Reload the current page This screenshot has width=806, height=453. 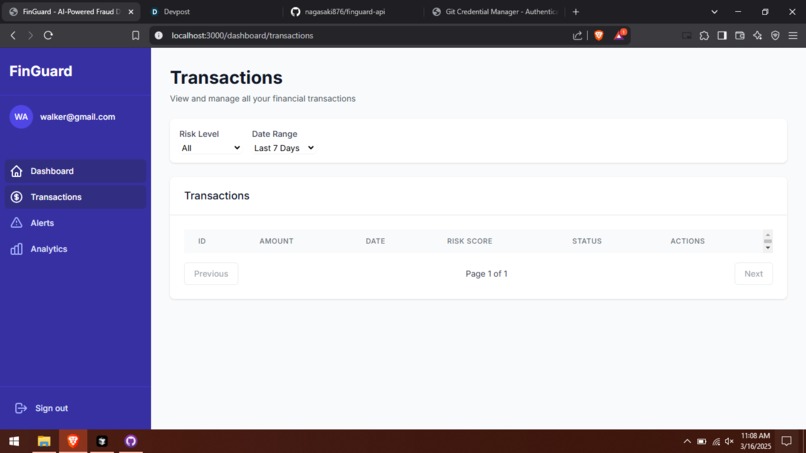pos(48,35)
